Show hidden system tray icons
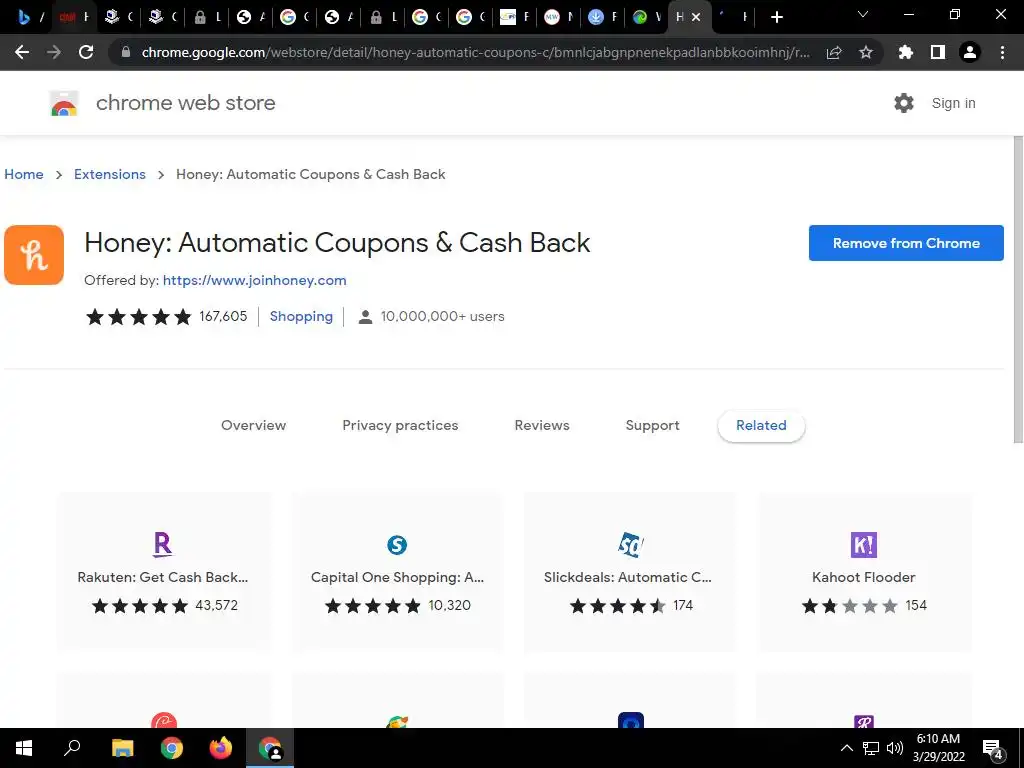The width and height of the screenshot is (1024, 768). [846, 748]
